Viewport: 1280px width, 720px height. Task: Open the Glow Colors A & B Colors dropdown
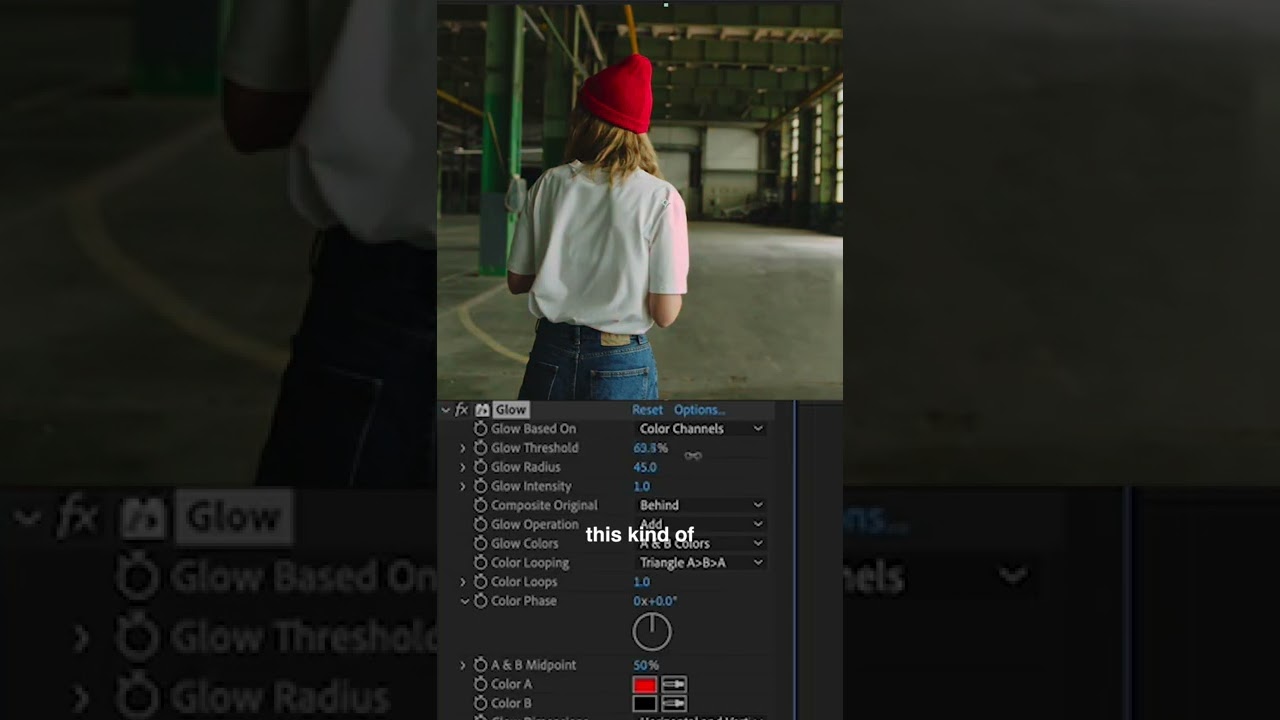tap(701, 543)
